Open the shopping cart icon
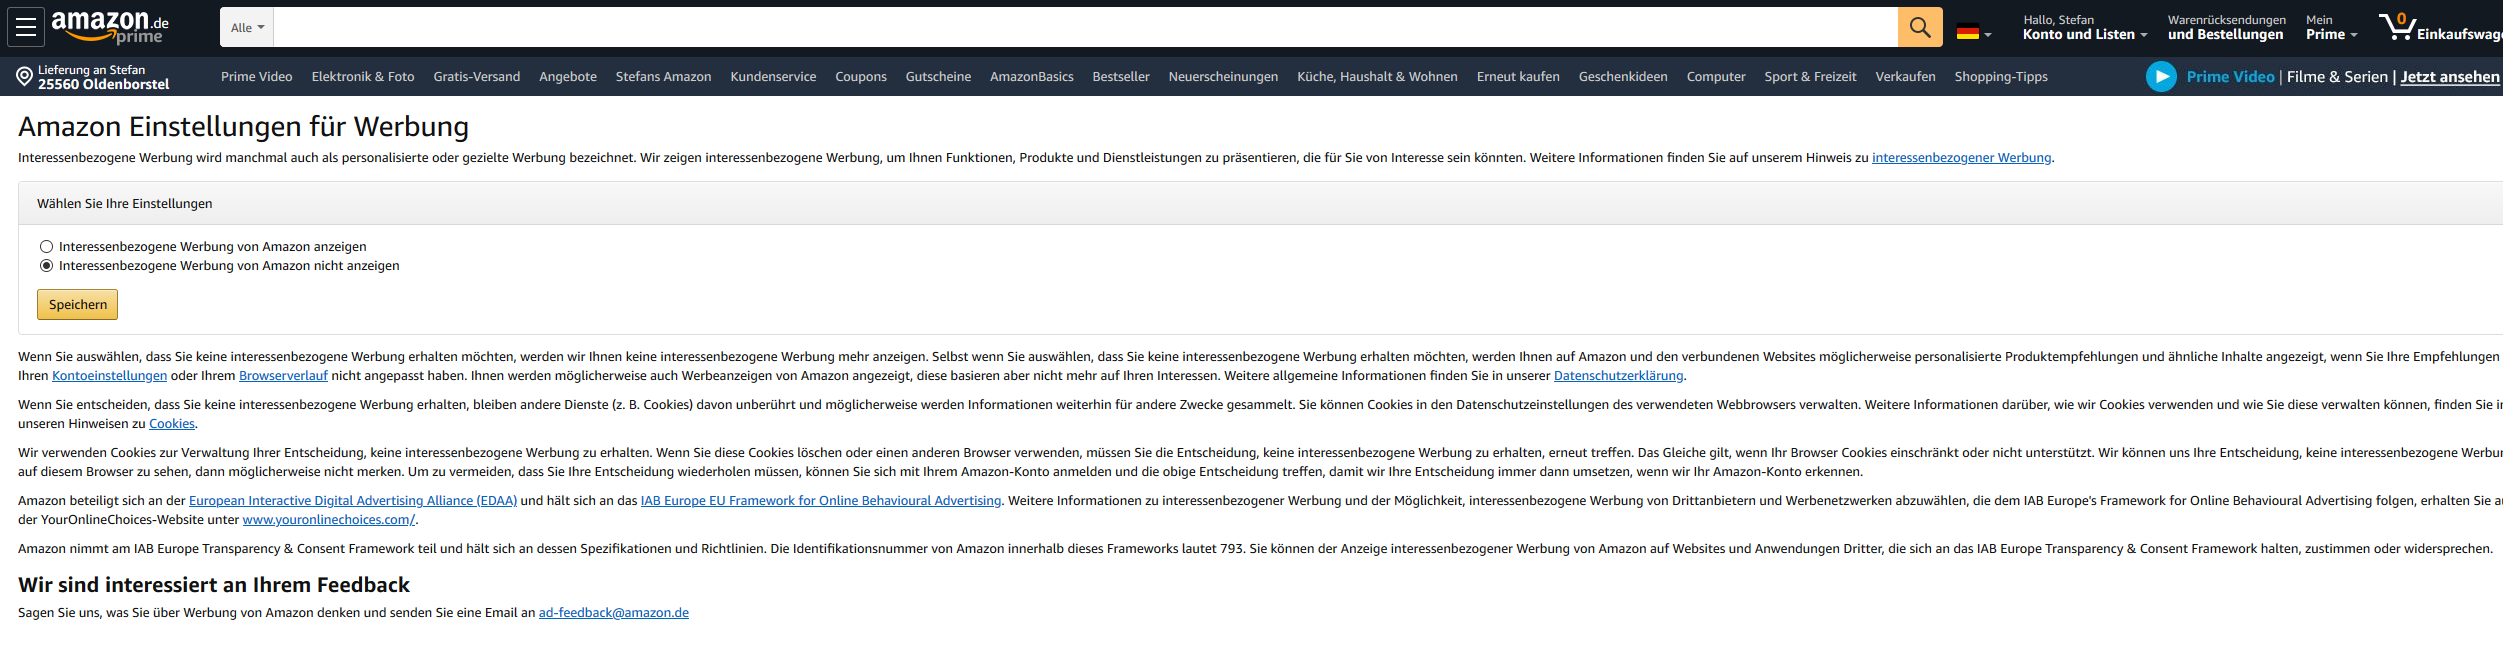 (2397, 26)
